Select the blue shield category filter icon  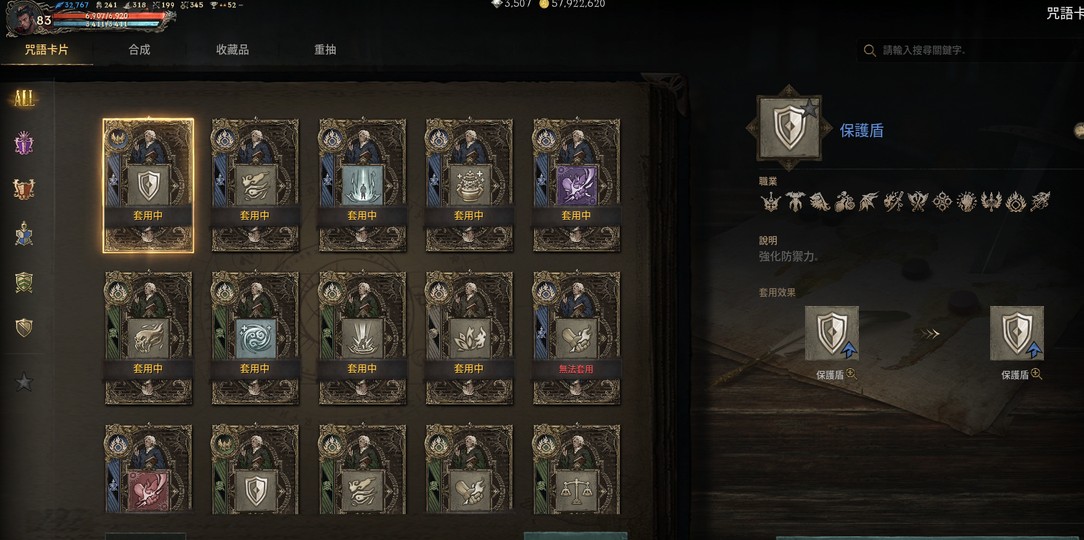[24, 235]
